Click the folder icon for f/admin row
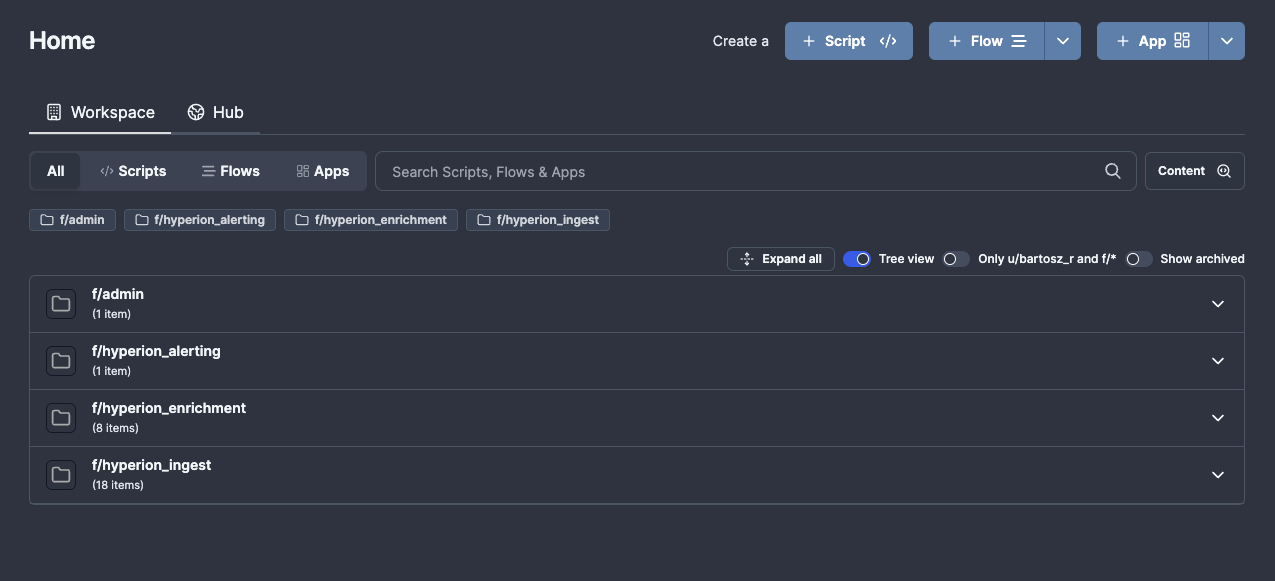Image resolution: width=1275 pixels, height=581 pixels. (x=61, y=304)
